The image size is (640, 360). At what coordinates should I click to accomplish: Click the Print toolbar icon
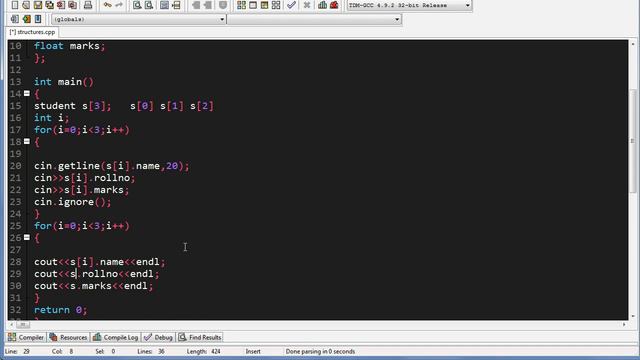click(x=88, y=5)
